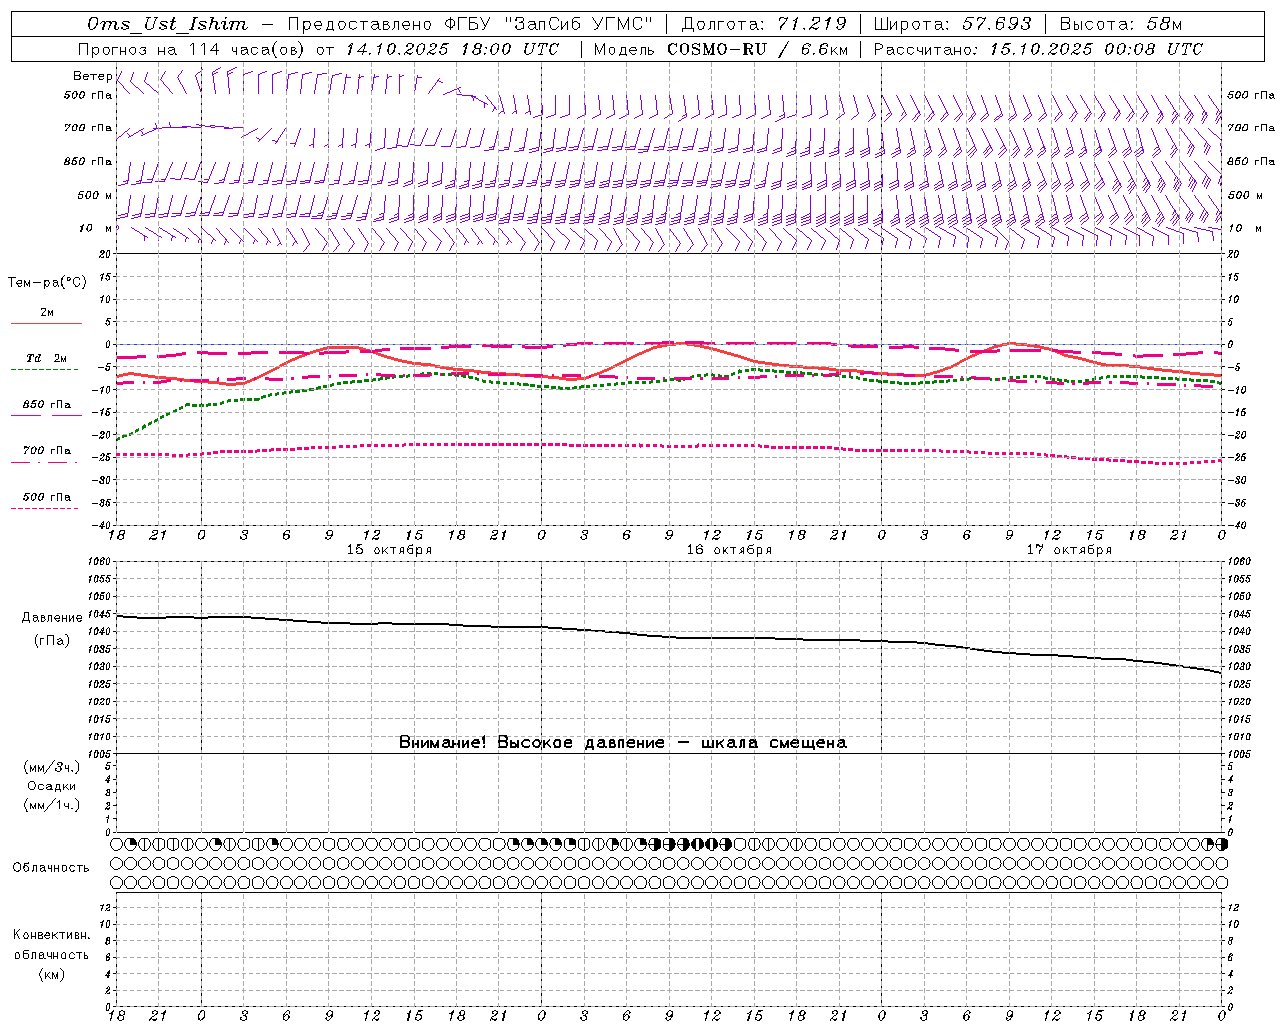Click the Конвективн. panel label
The height and width of the screenshot is (1024, 1280).
[x=51, y=935]
